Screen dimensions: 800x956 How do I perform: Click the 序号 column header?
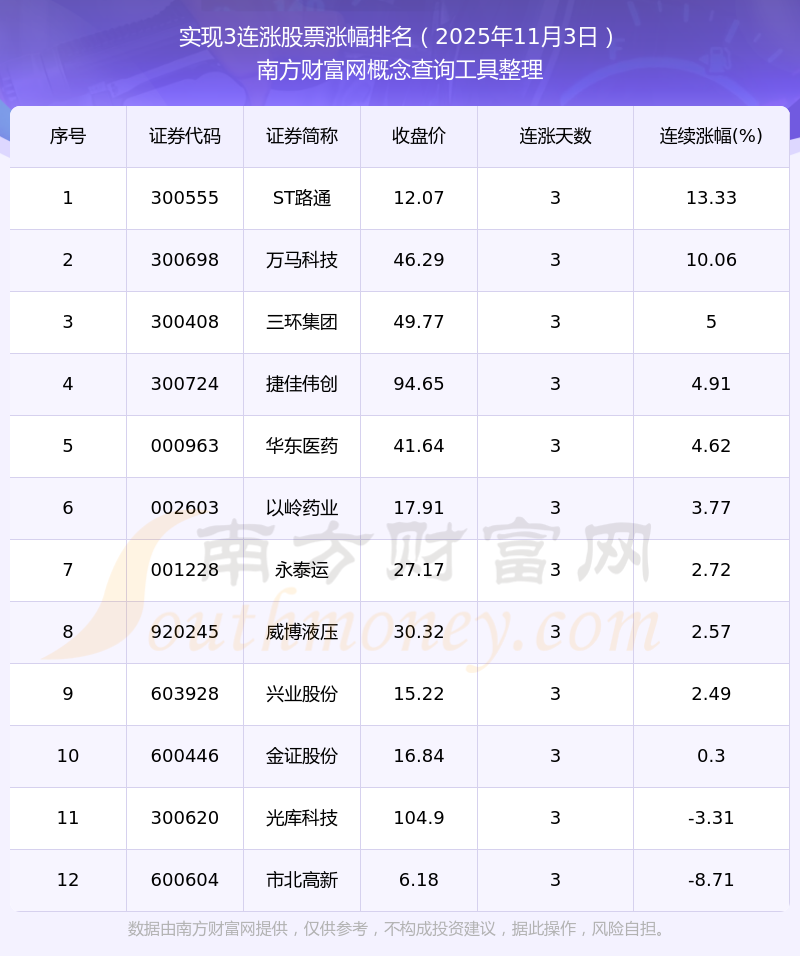point(68,136)
